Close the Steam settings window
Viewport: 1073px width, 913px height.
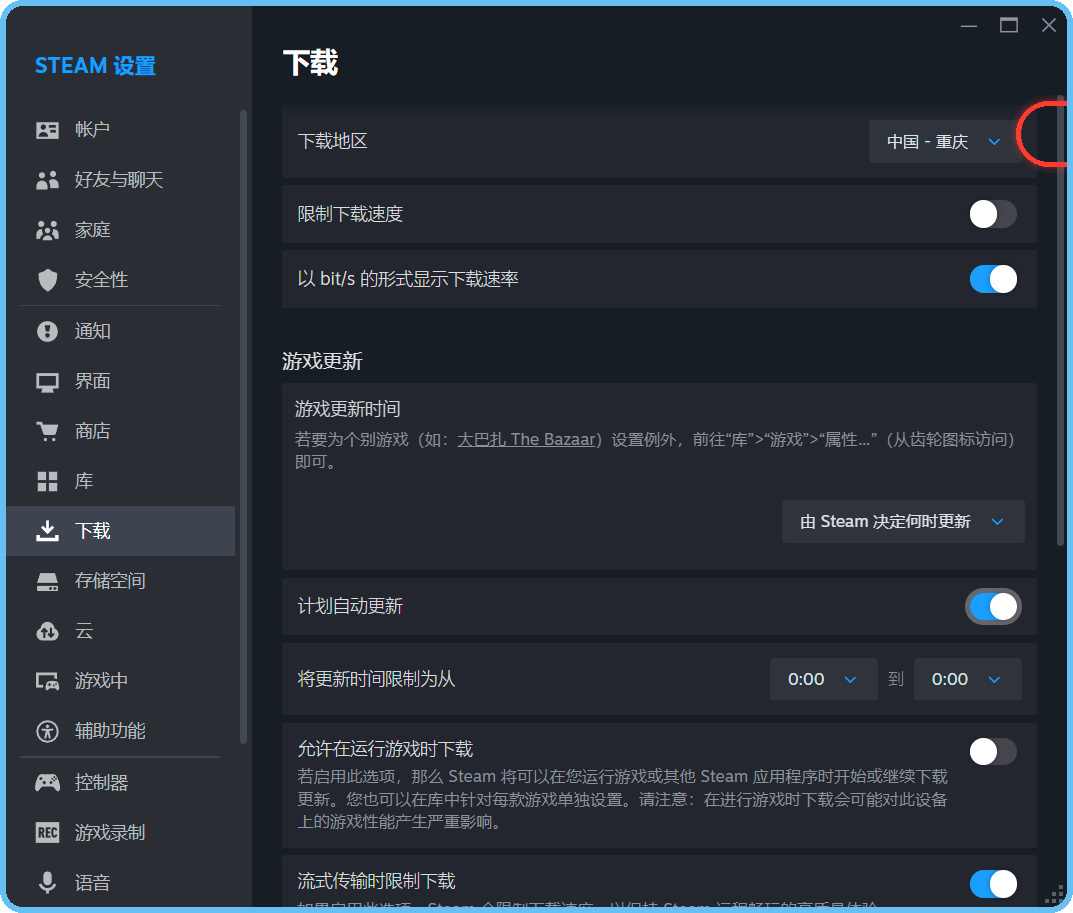coord(1048,26)
